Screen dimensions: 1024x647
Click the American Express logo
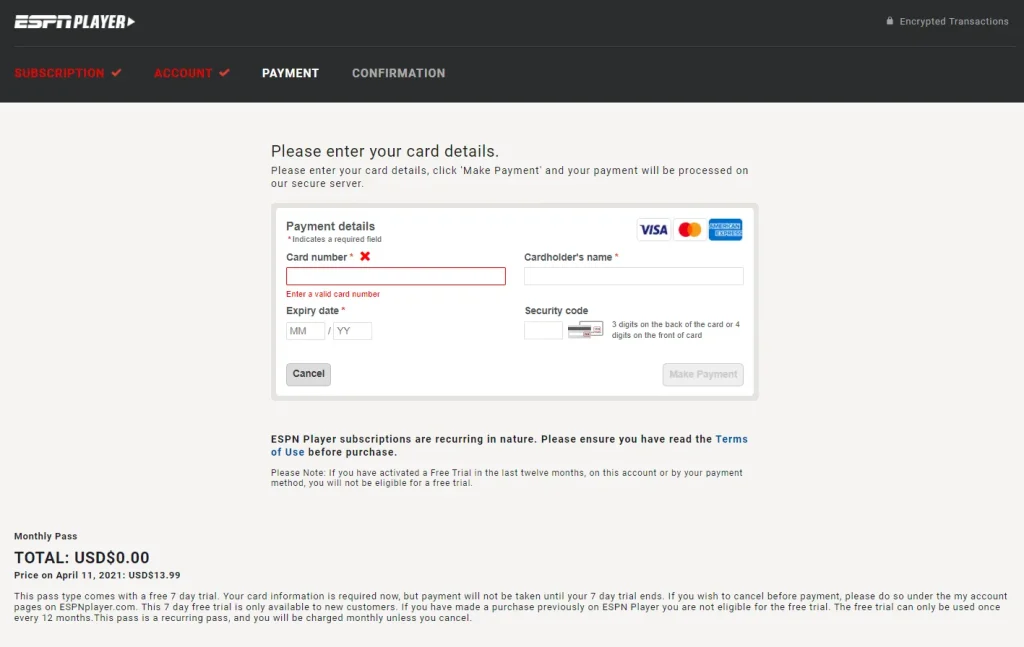pyautogui.click(x=726, y=230)
